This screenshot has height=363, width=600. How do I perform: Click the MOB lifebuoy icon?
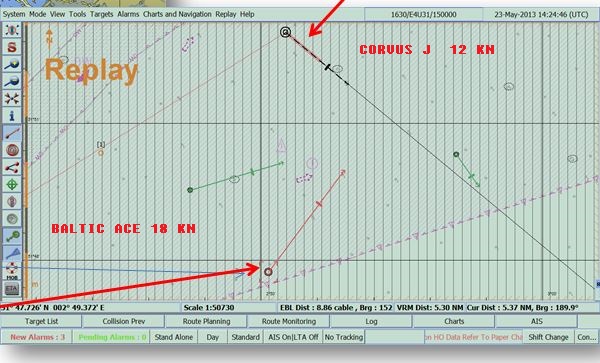coord(12,270)
